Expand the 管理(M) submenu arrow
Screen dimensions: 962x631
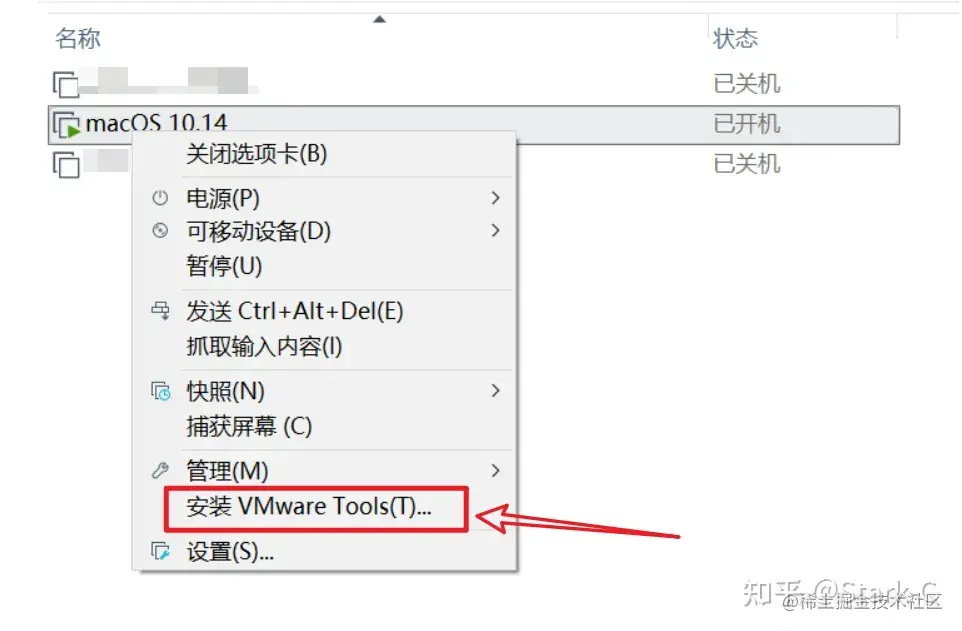pyautogui.click(x=496, y=471)
